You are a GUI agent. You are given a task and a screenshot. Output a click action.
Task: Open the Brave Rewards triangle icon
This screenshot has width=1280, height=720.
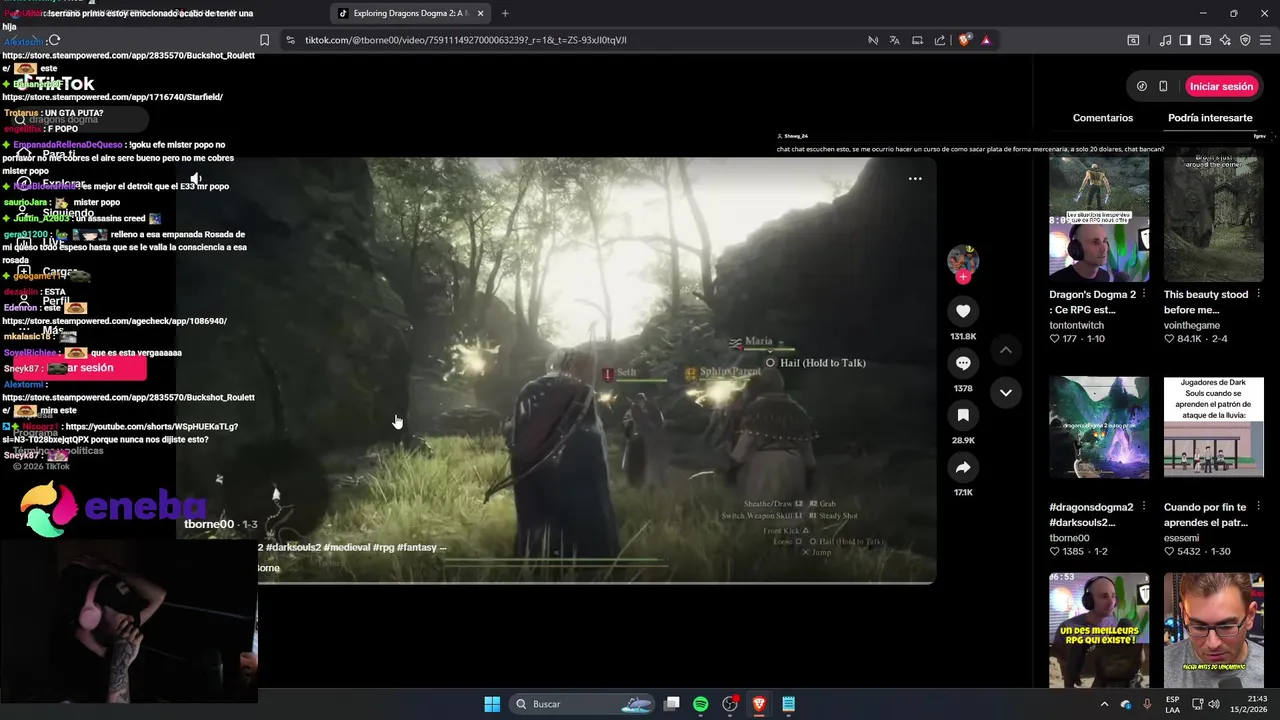pos(986,40)
